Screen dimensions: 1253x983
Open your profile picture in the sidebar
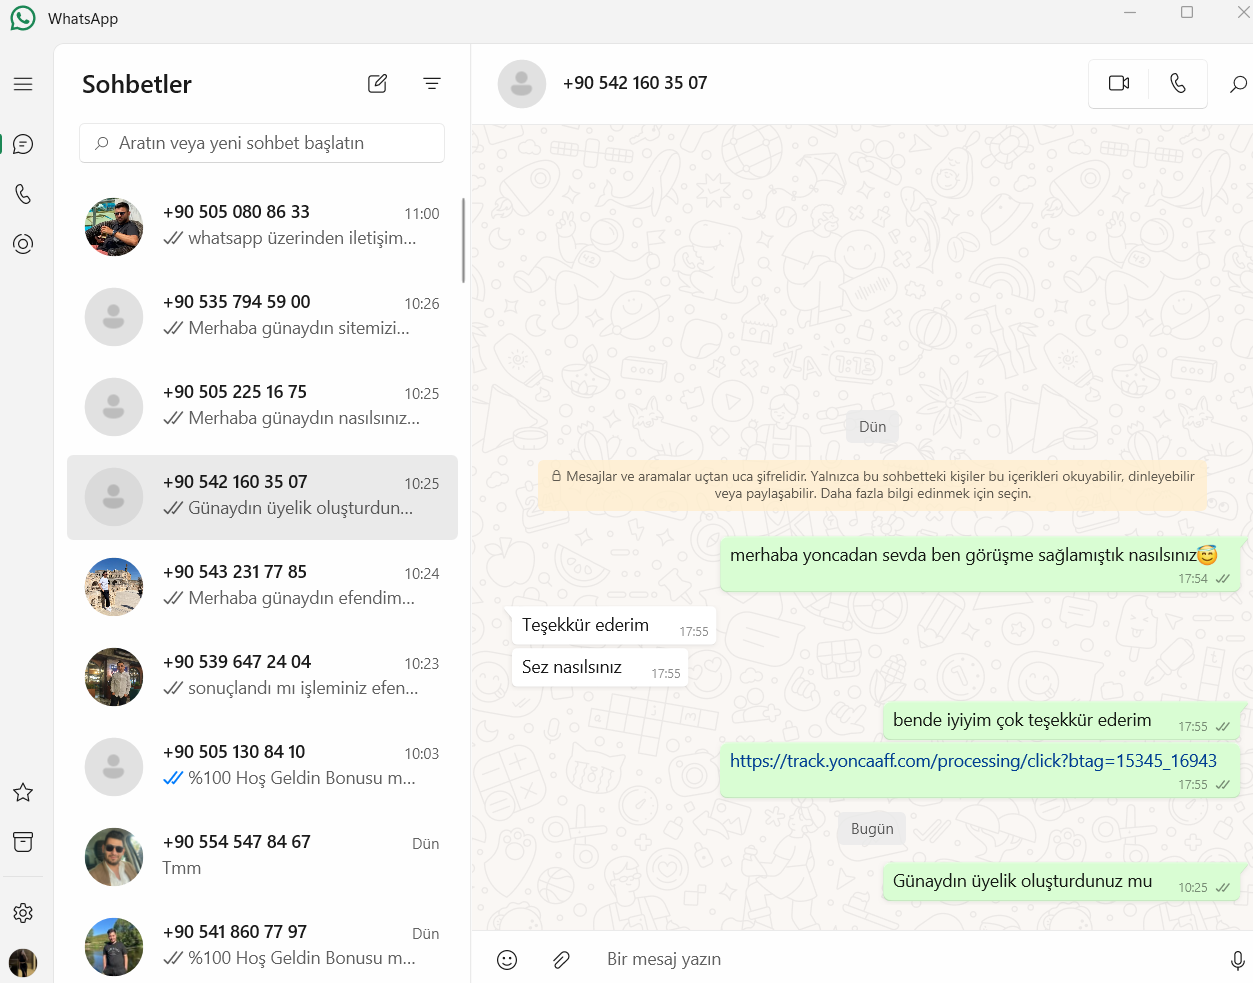(x=23, y=962)
